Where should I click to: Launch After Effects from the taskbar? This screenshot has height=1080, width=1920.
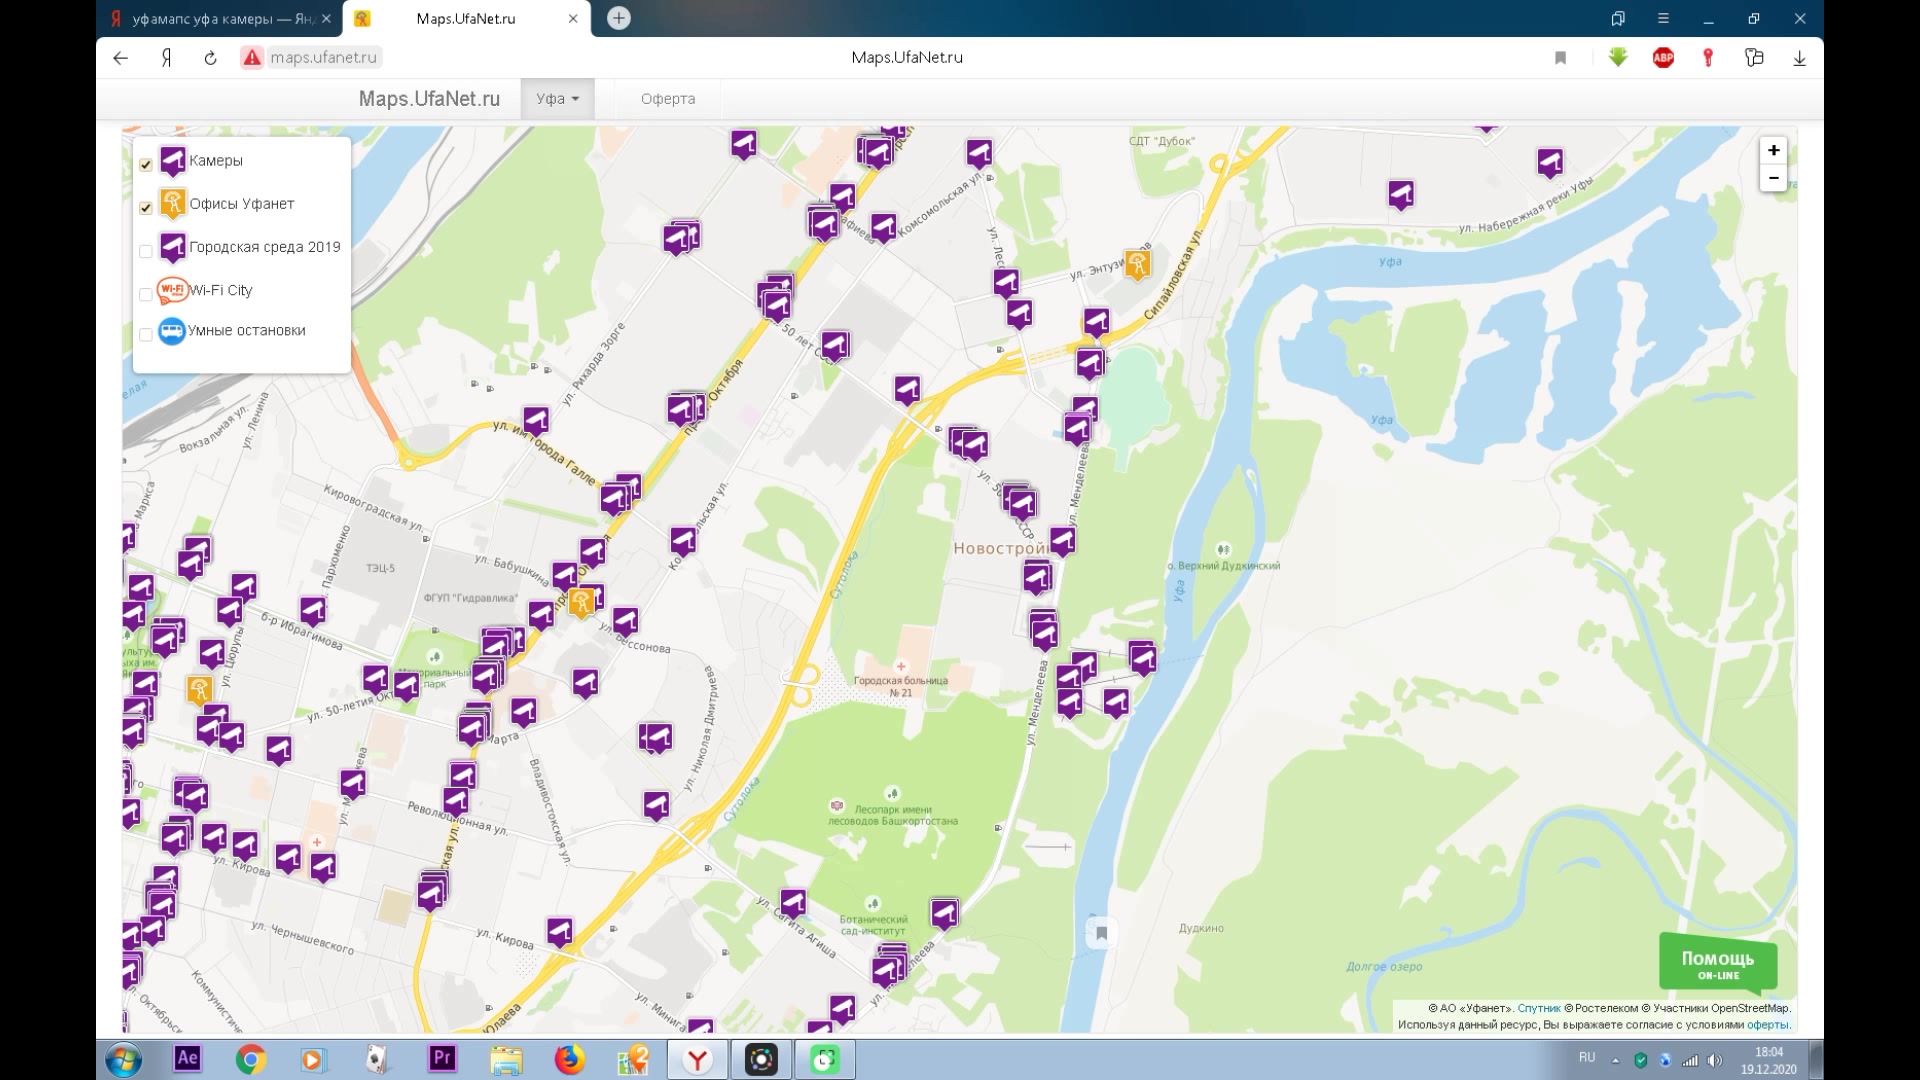click(187, 1059)
